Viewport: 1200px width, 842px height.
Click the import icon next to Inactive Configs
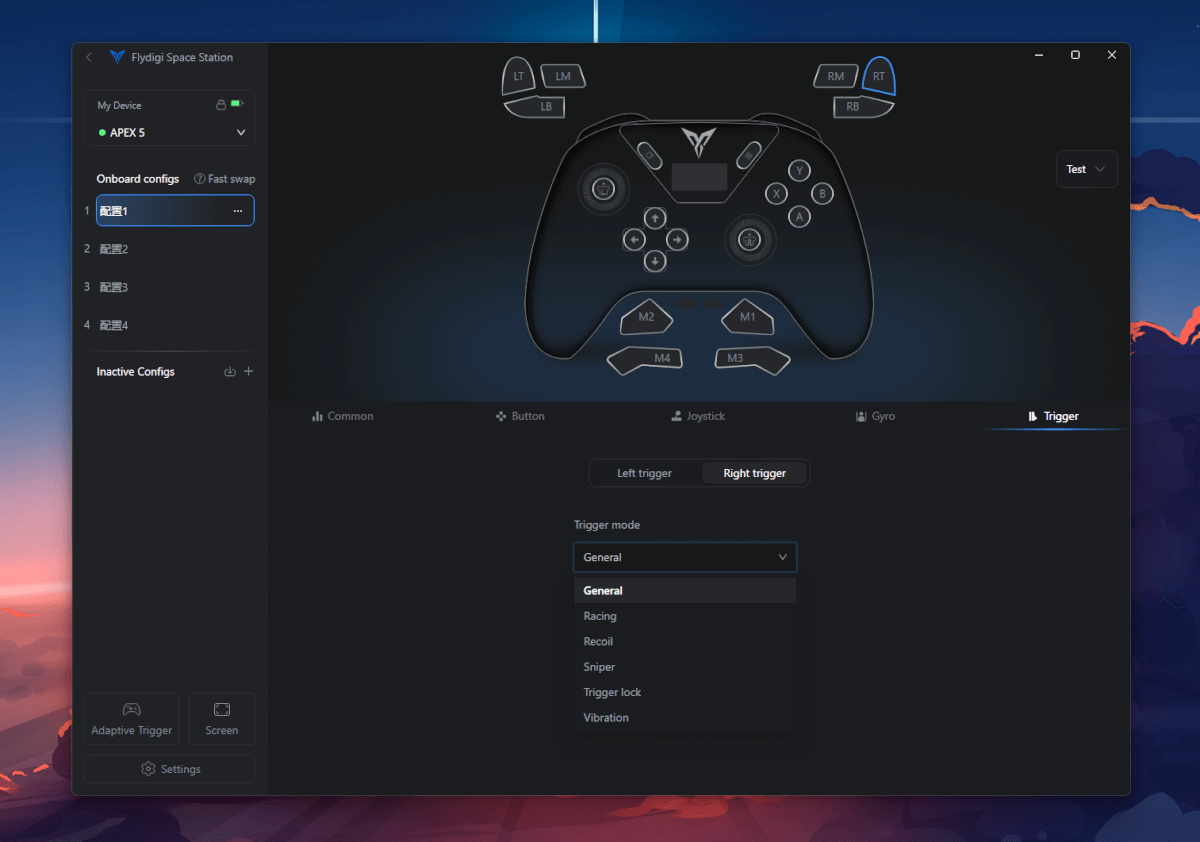click(229, 371)
